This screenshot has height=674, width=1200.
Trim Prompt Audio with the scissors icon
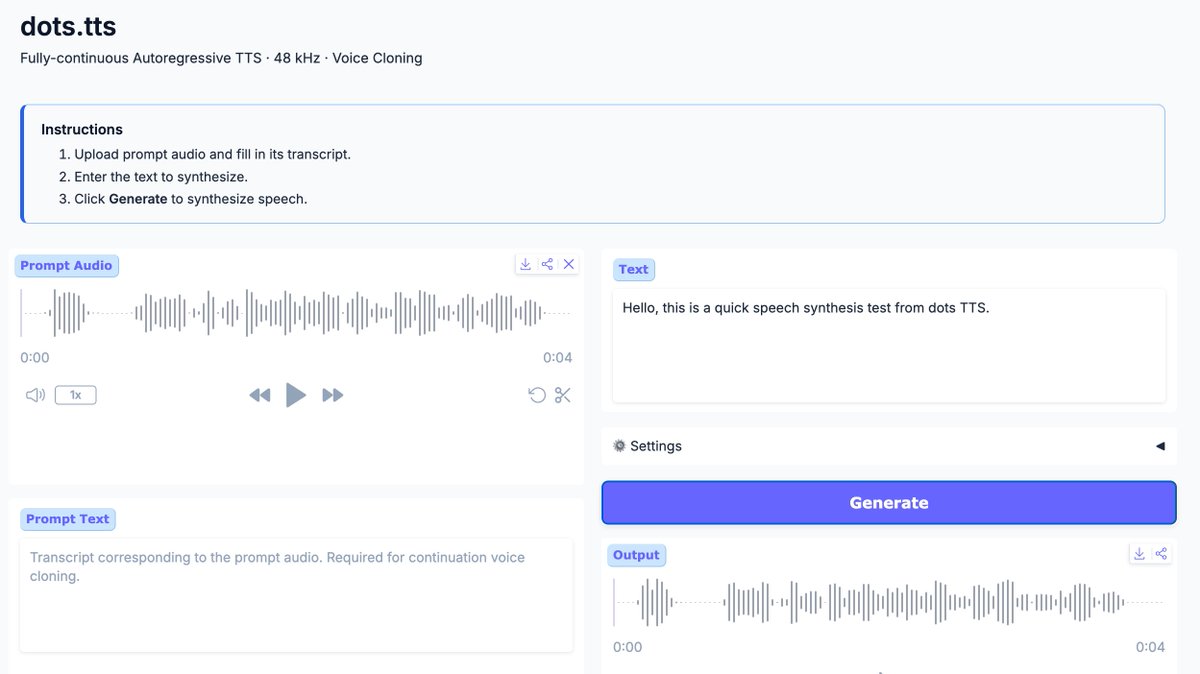[x=563, y=395]
